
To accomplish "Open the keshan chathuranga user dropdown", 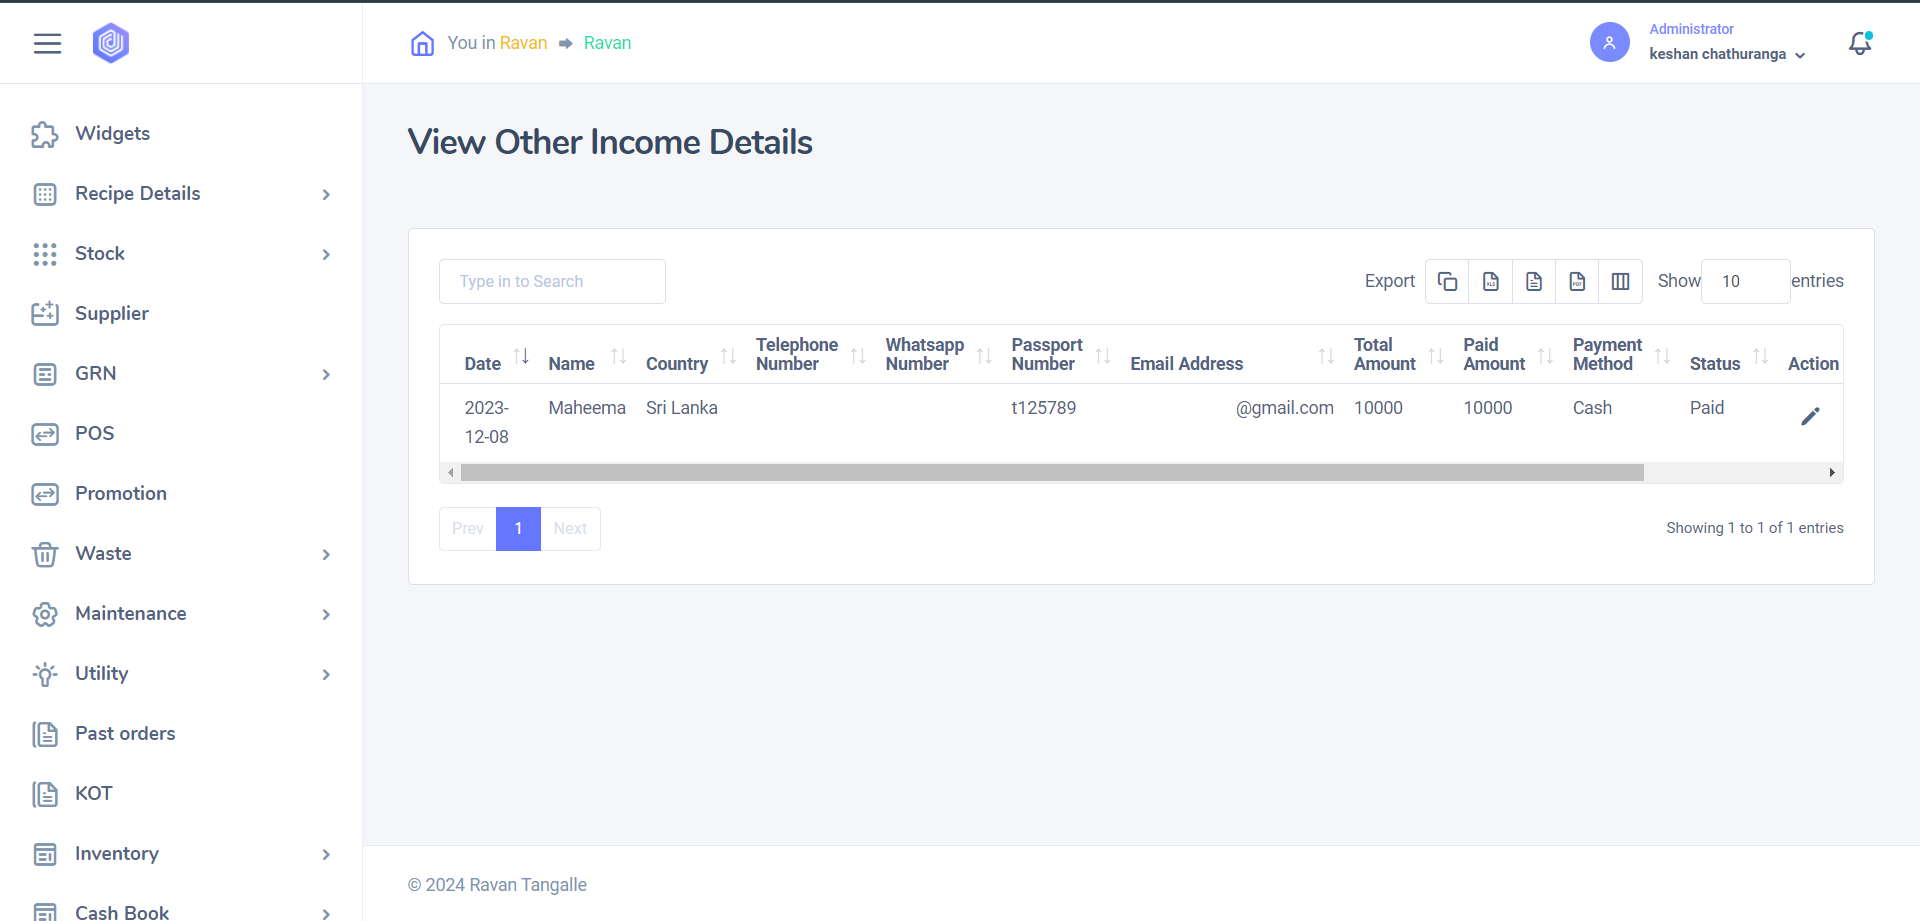I will 1726,54.
